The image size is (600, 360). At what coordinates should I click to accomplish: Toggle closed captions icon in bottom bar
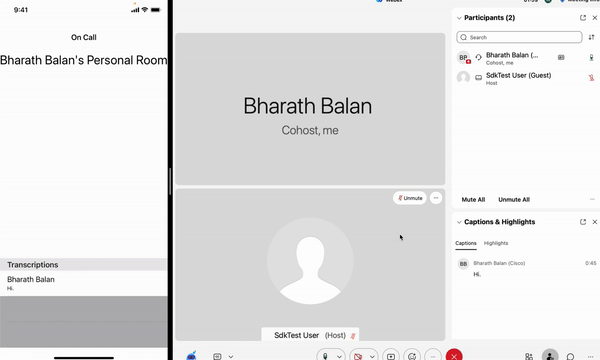[x=217, y=356]
